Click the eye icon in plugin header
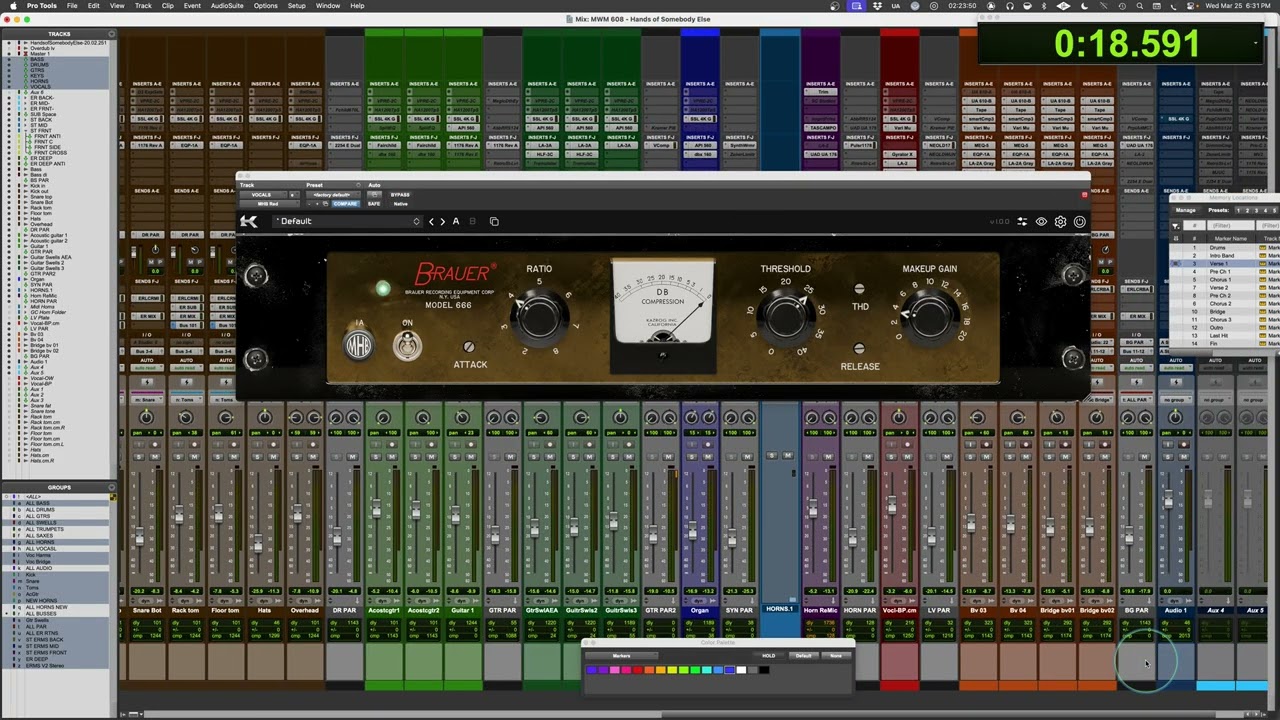 click(x=1041, y=222)
